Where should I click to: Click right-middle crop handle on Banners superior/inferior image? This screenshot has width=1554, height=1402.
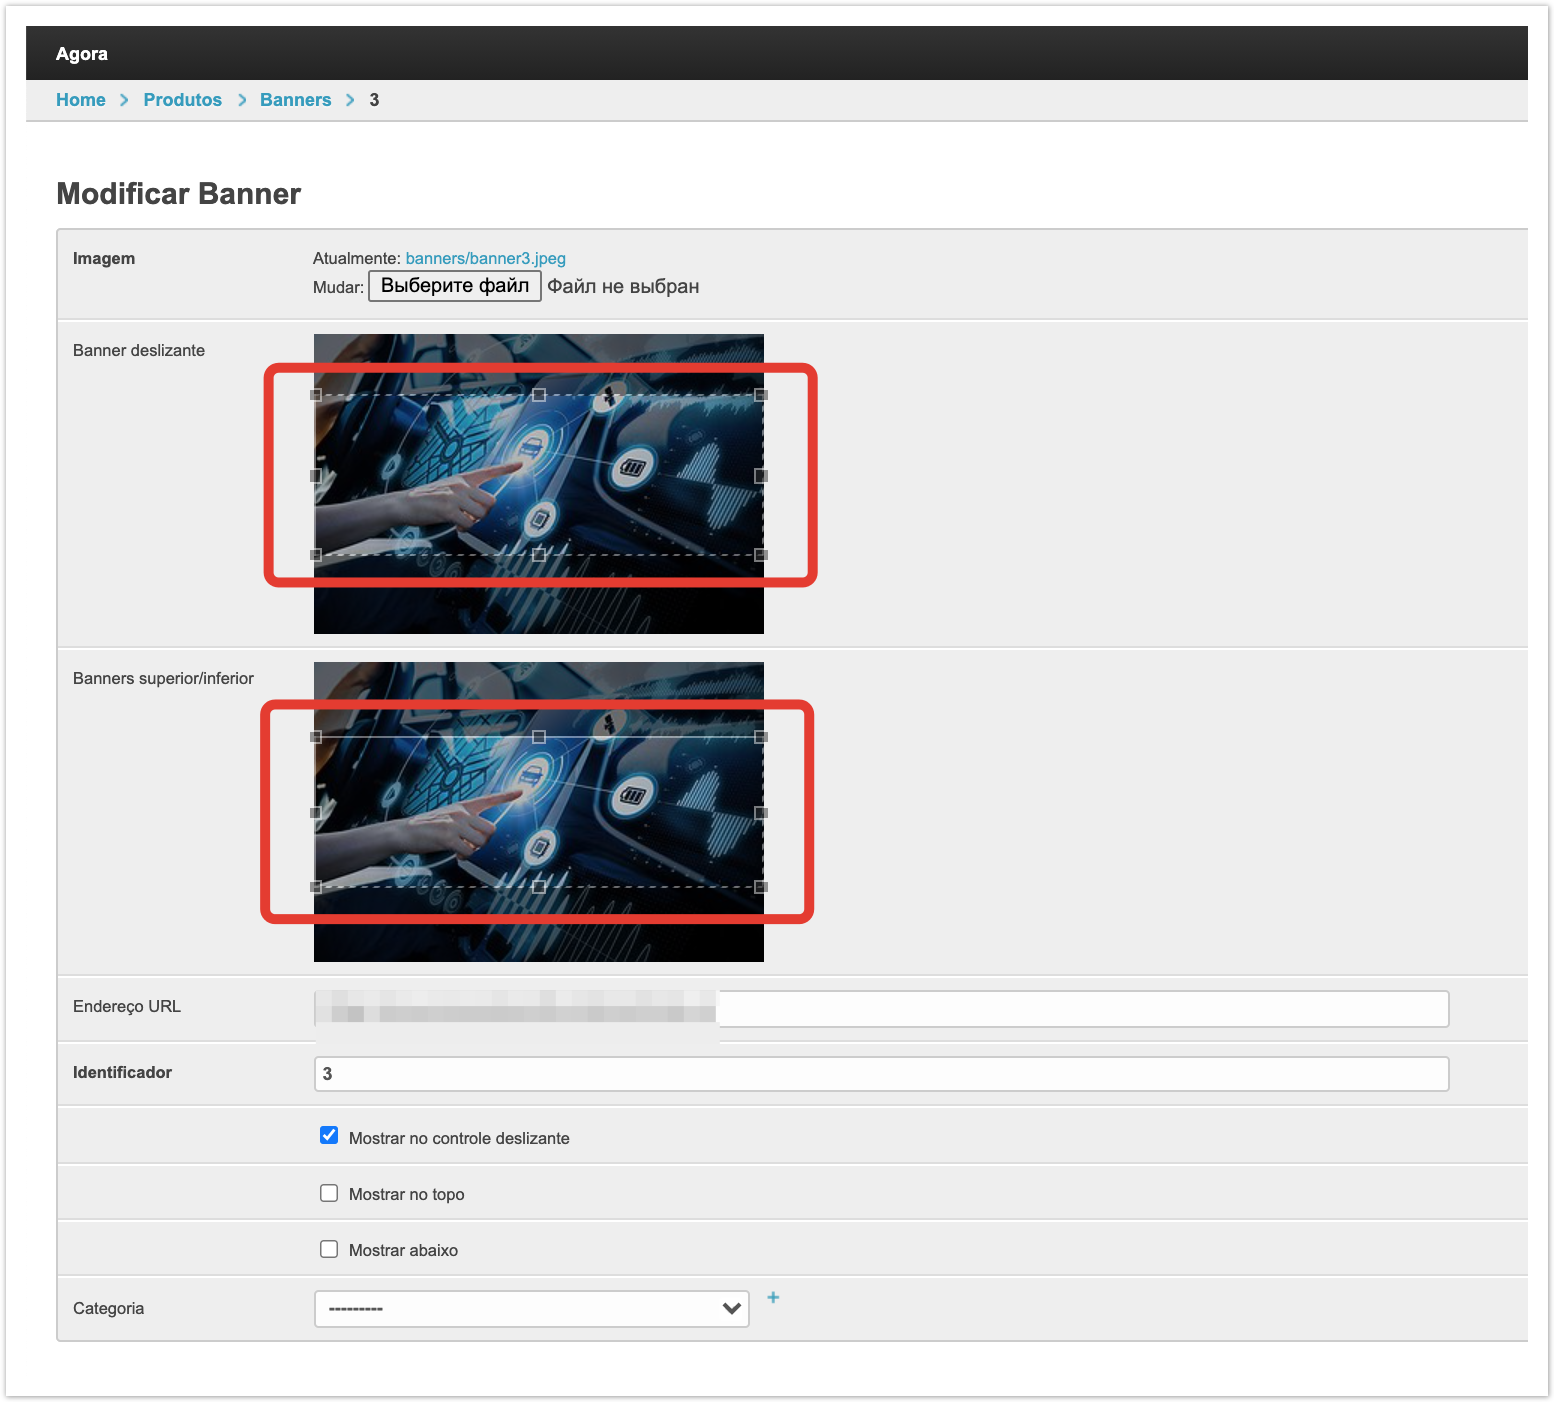761,813
